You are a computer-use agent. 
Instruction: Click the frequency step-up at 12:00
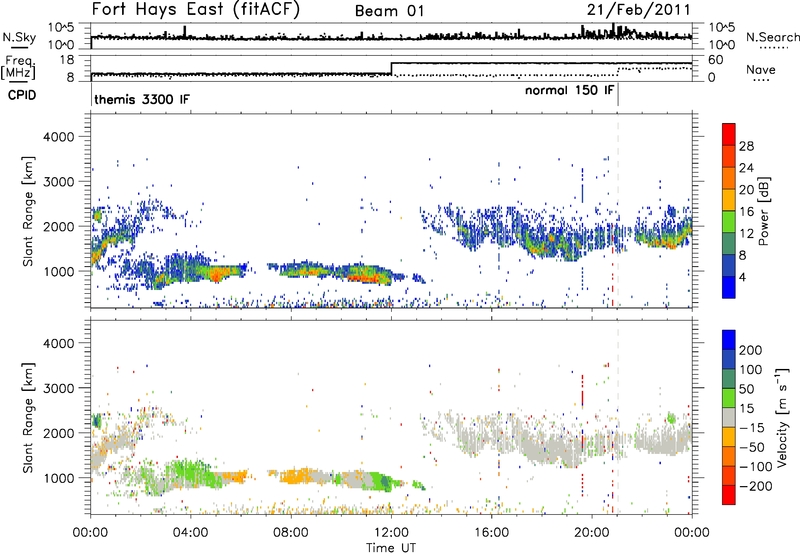coord(391,69)
